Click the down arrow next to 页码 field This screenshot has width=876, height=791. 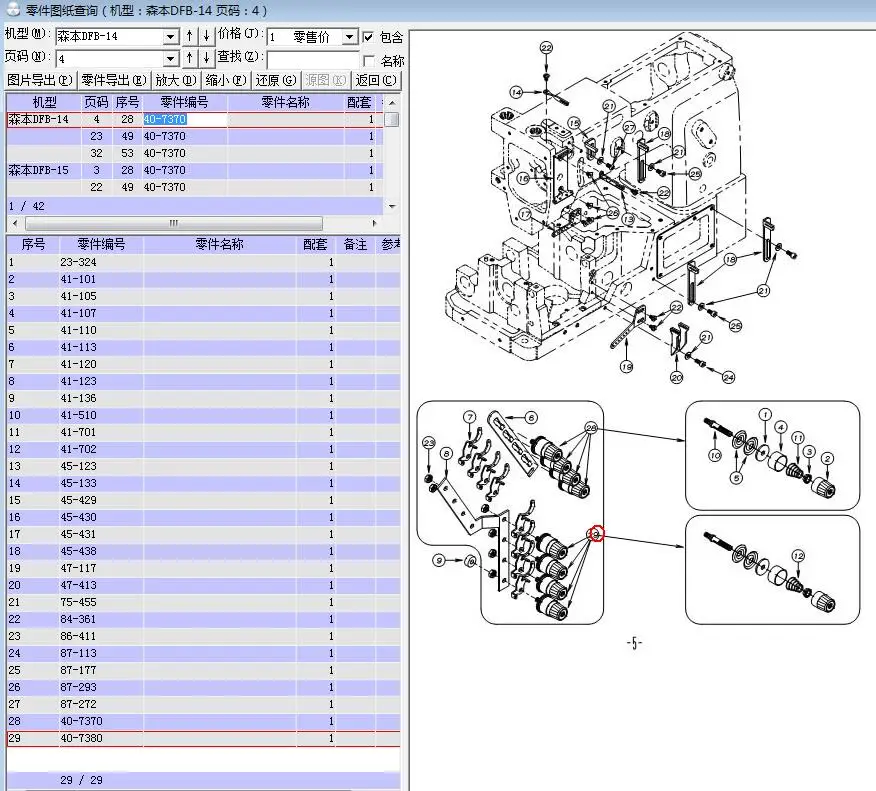(x=207, y=58)
